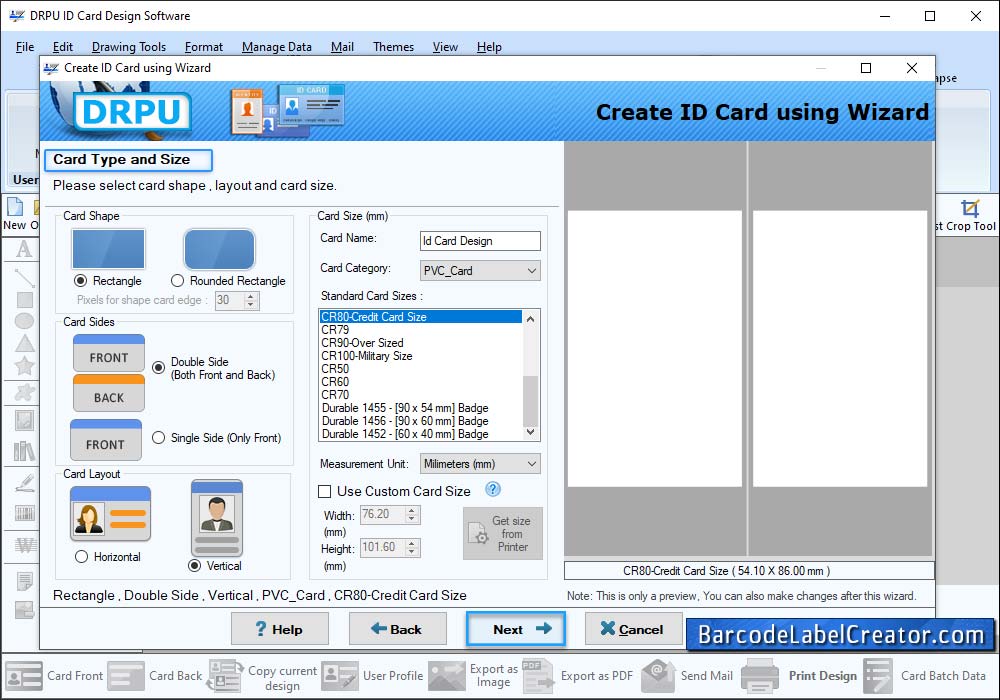Open the Manage Data menu
This screenshot has height=700, width=1000.
click(x=277, y=47)
